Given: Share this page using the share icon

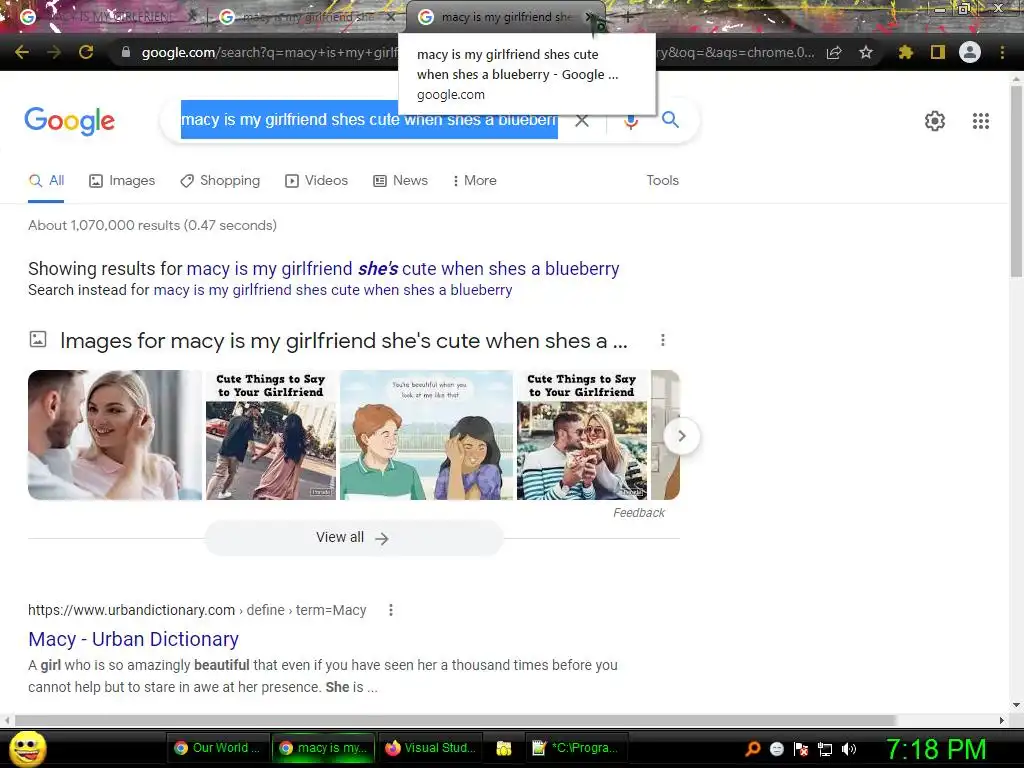Looking at the screenshot, I should tap(834, 52).
